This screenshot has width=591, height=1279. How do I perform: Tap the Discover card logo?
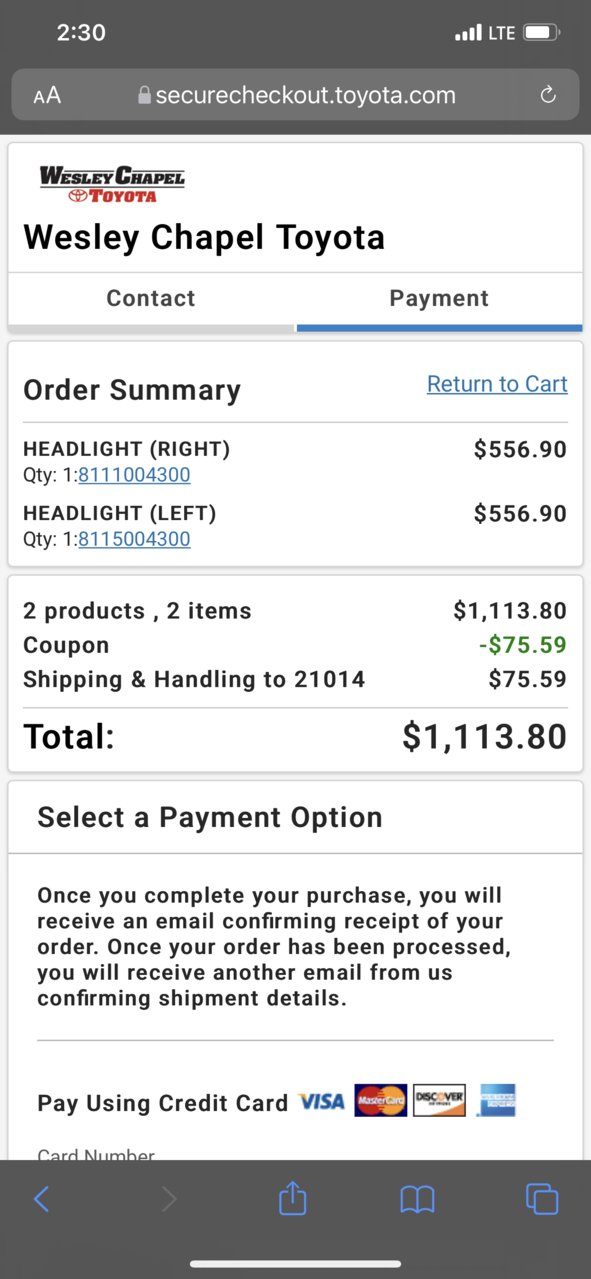pyautogui.click(x=440, y=1100)
